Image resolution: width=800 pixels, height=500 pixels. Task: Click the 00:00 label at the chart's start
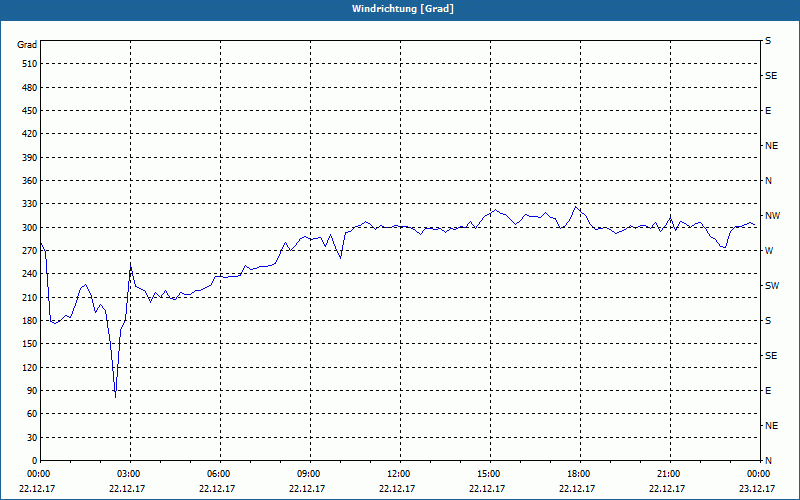coord(40,474)
